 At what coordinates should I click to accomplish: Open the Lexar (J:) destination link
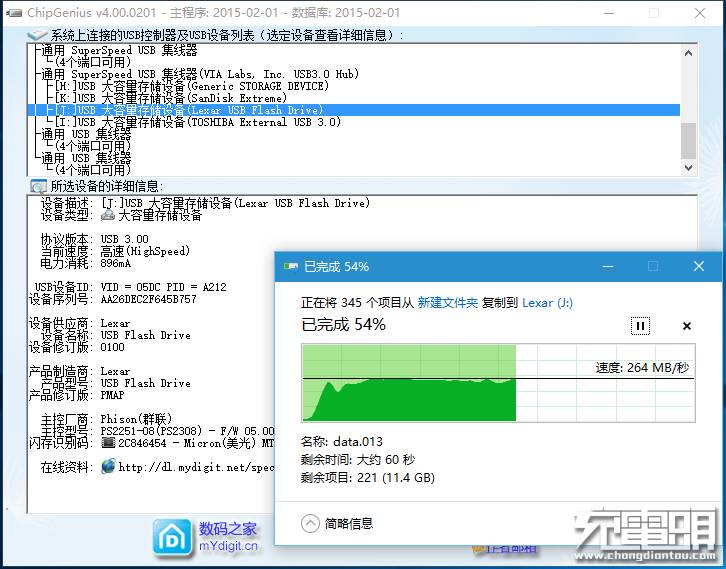pos(547,303)
